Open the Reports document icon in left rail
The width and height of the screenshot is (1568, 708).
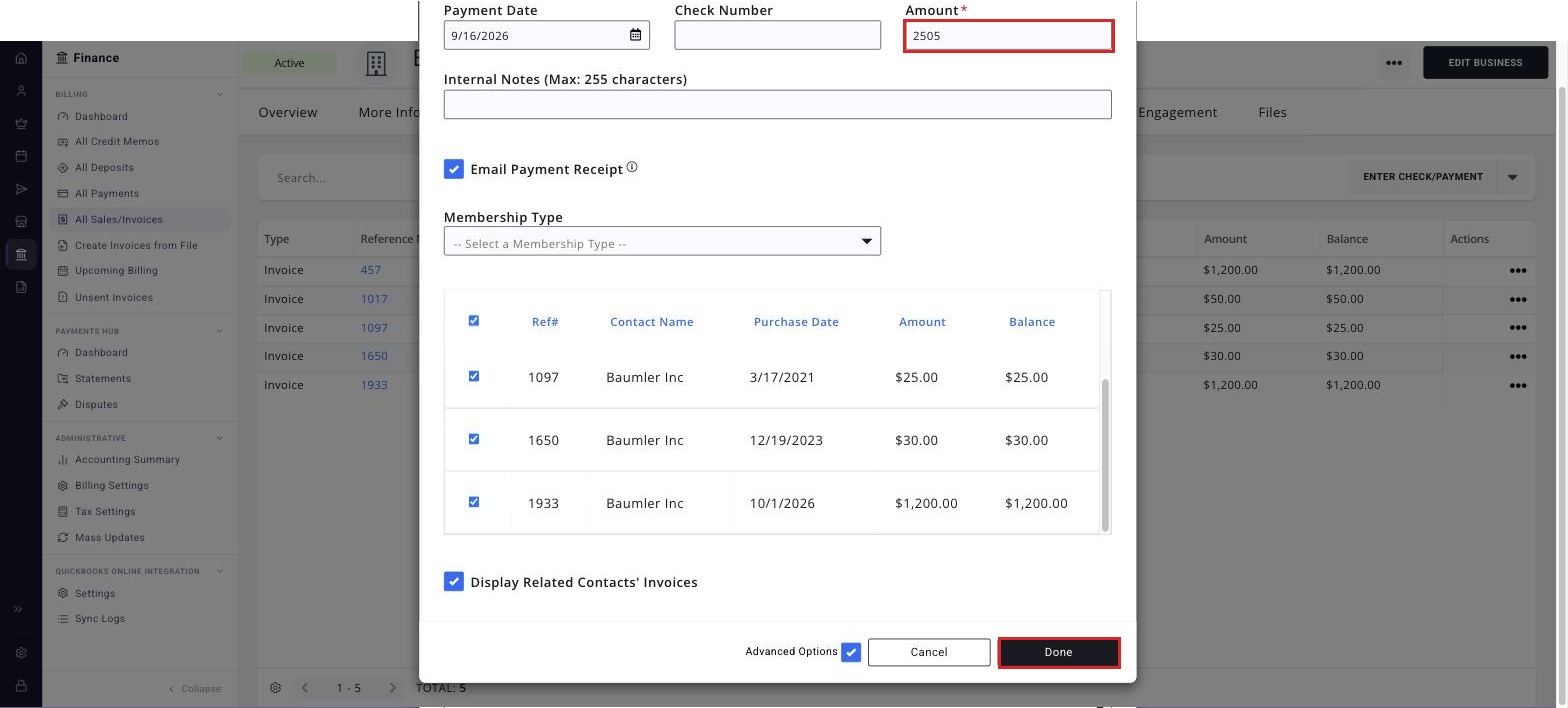pyautogui.click(x=21, y=287)
